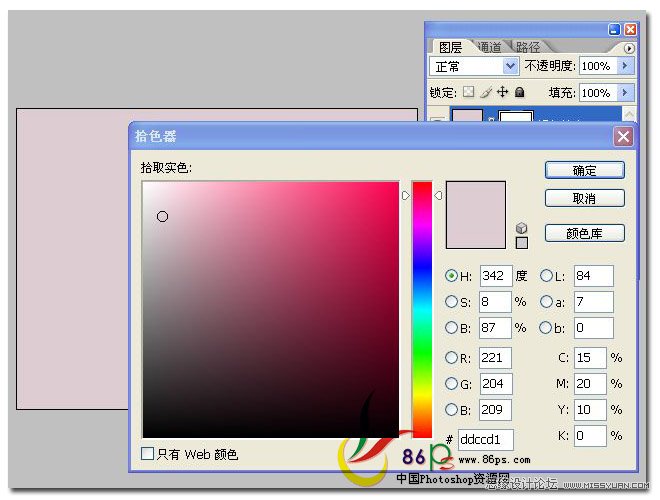This screenshot has width=660, height=500.
Task: Click layers list scroll up arrow
Action: 629,114
